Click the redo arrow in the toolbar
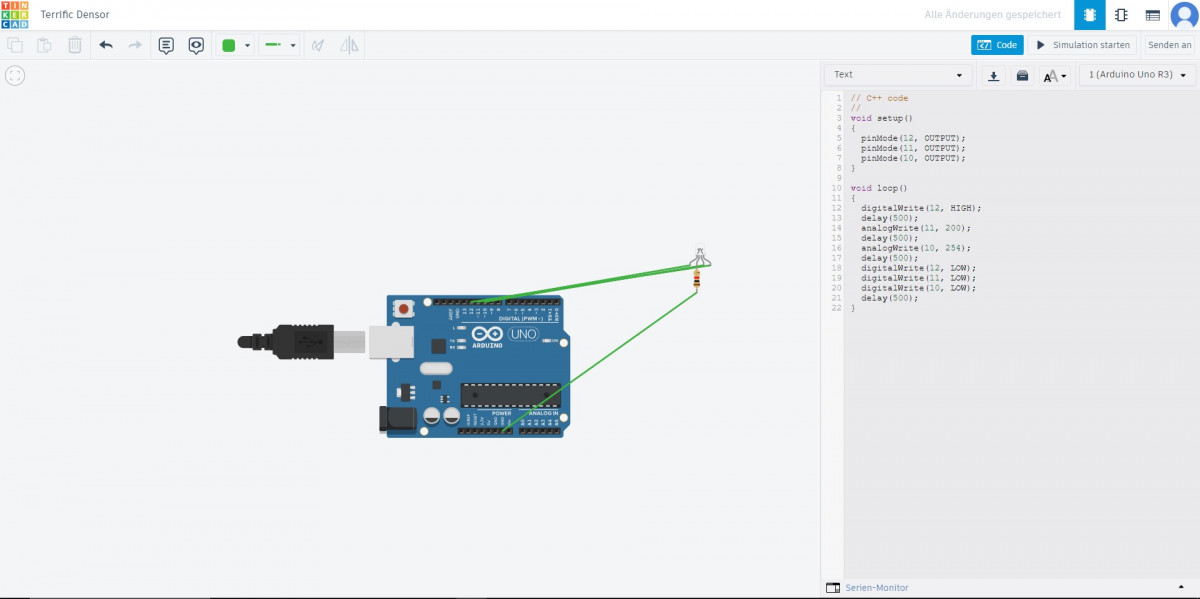The height and width of the screenshot is (599, 1200). [135, 45]
